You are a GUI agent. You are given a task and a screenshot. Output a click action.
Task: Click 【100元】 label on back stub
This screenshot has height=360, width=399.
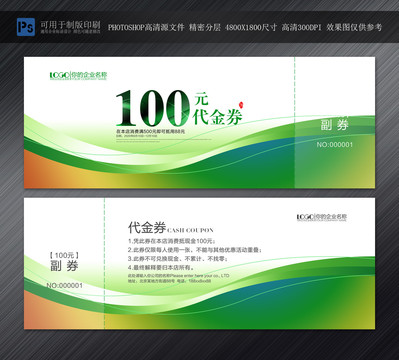[64, 255]
